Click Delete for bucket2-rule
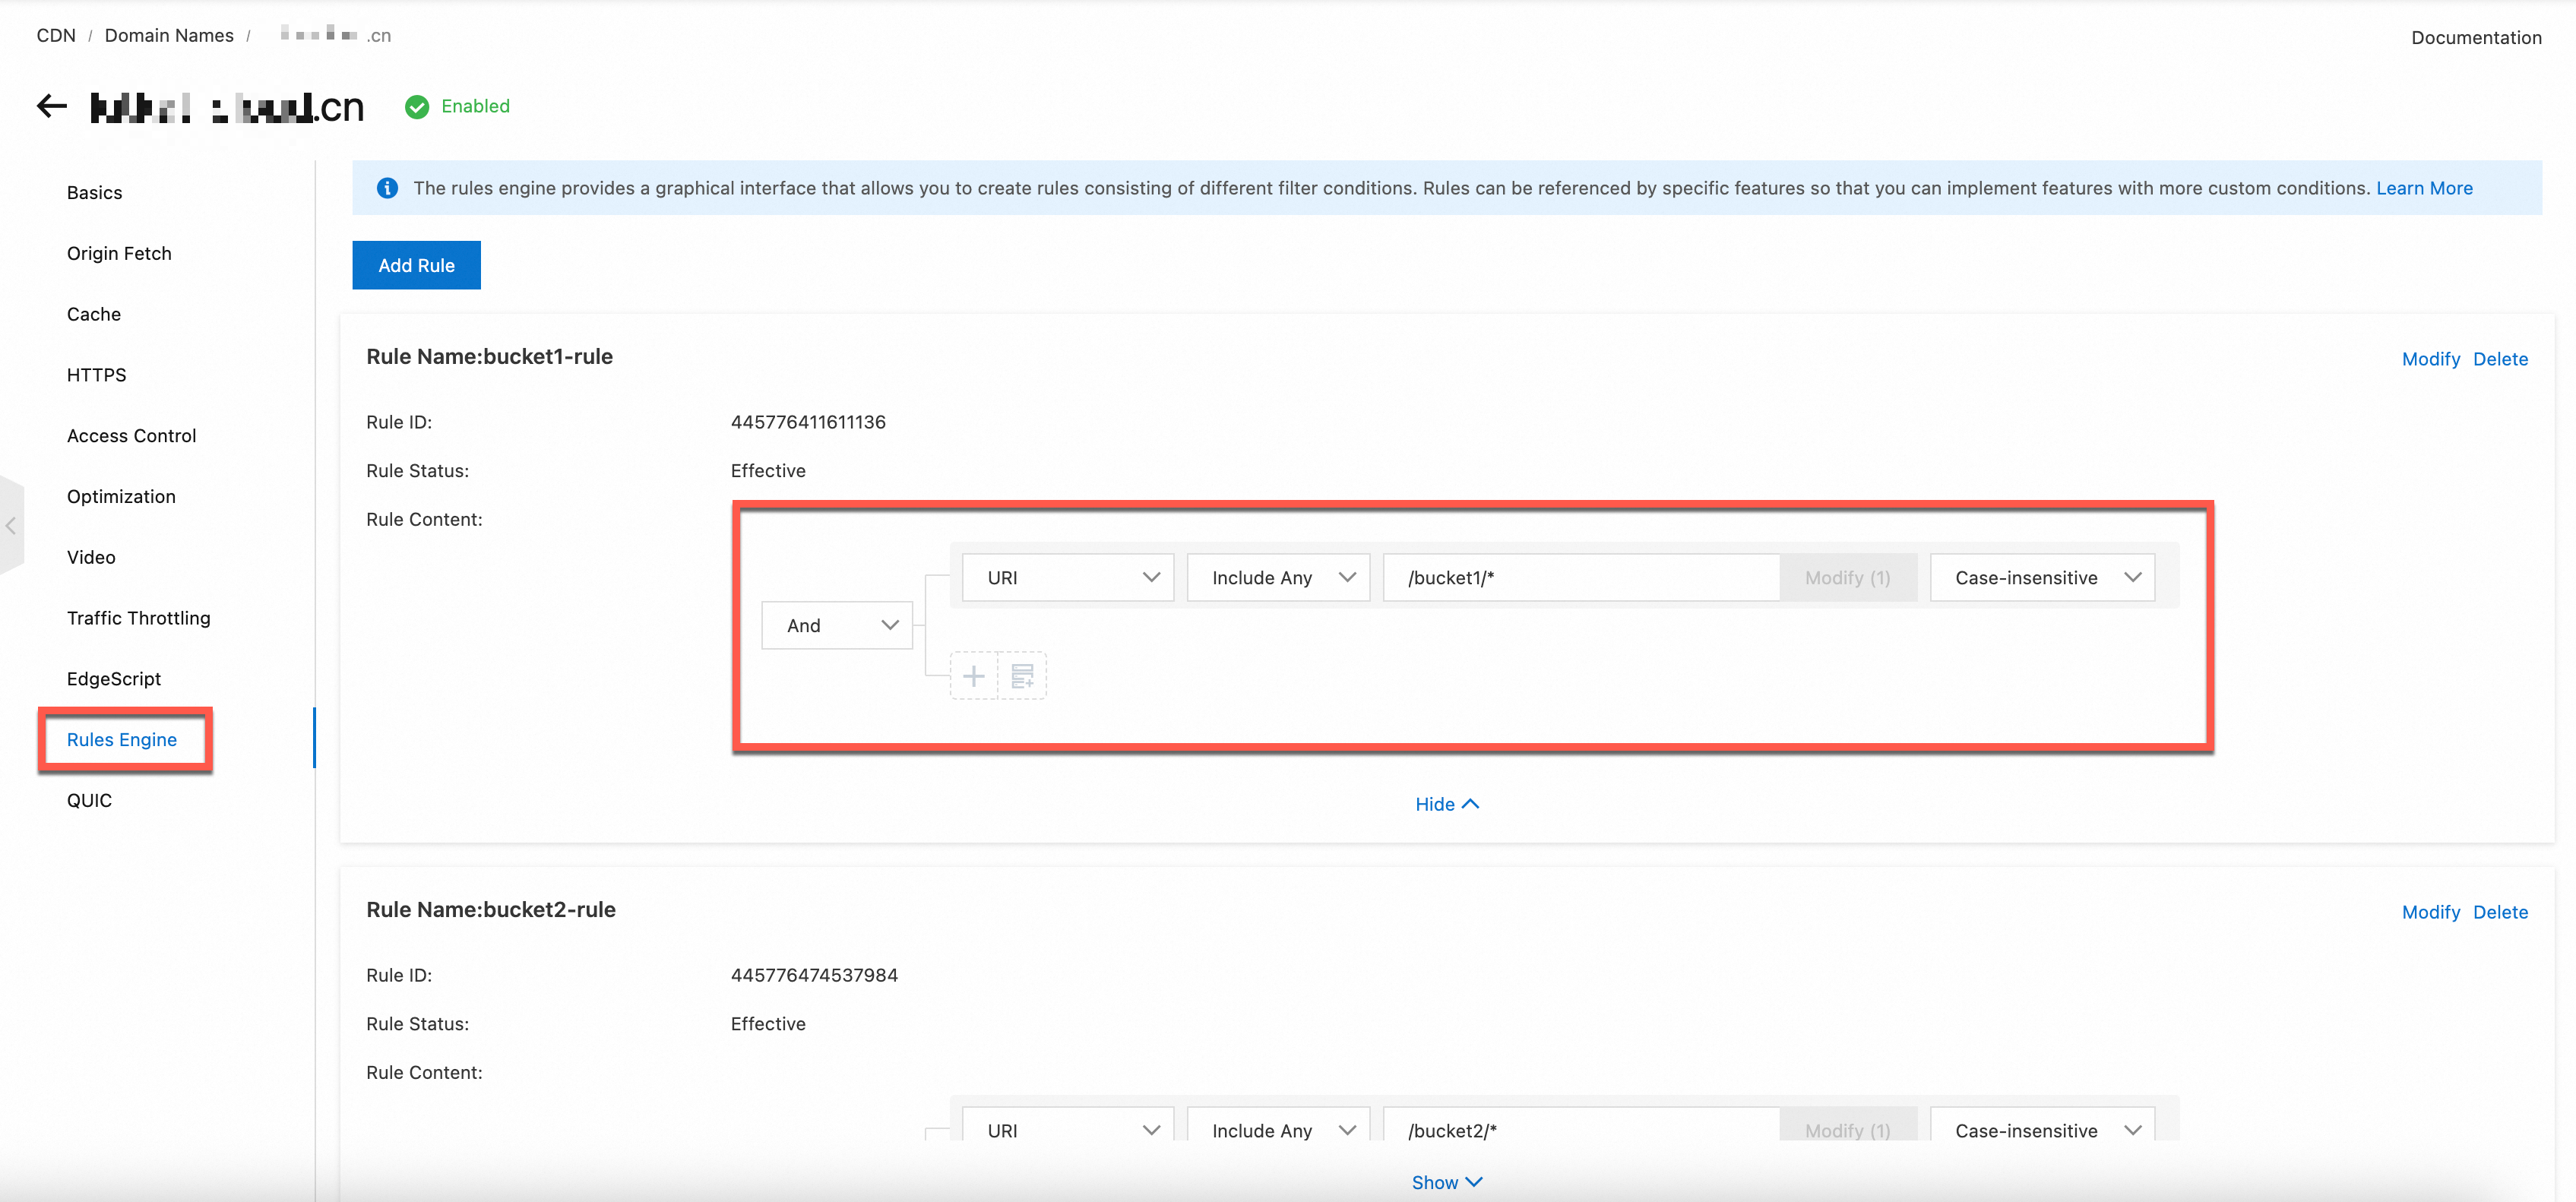The height and width of the screenshot is (1202, 2576). point(2500,912)
